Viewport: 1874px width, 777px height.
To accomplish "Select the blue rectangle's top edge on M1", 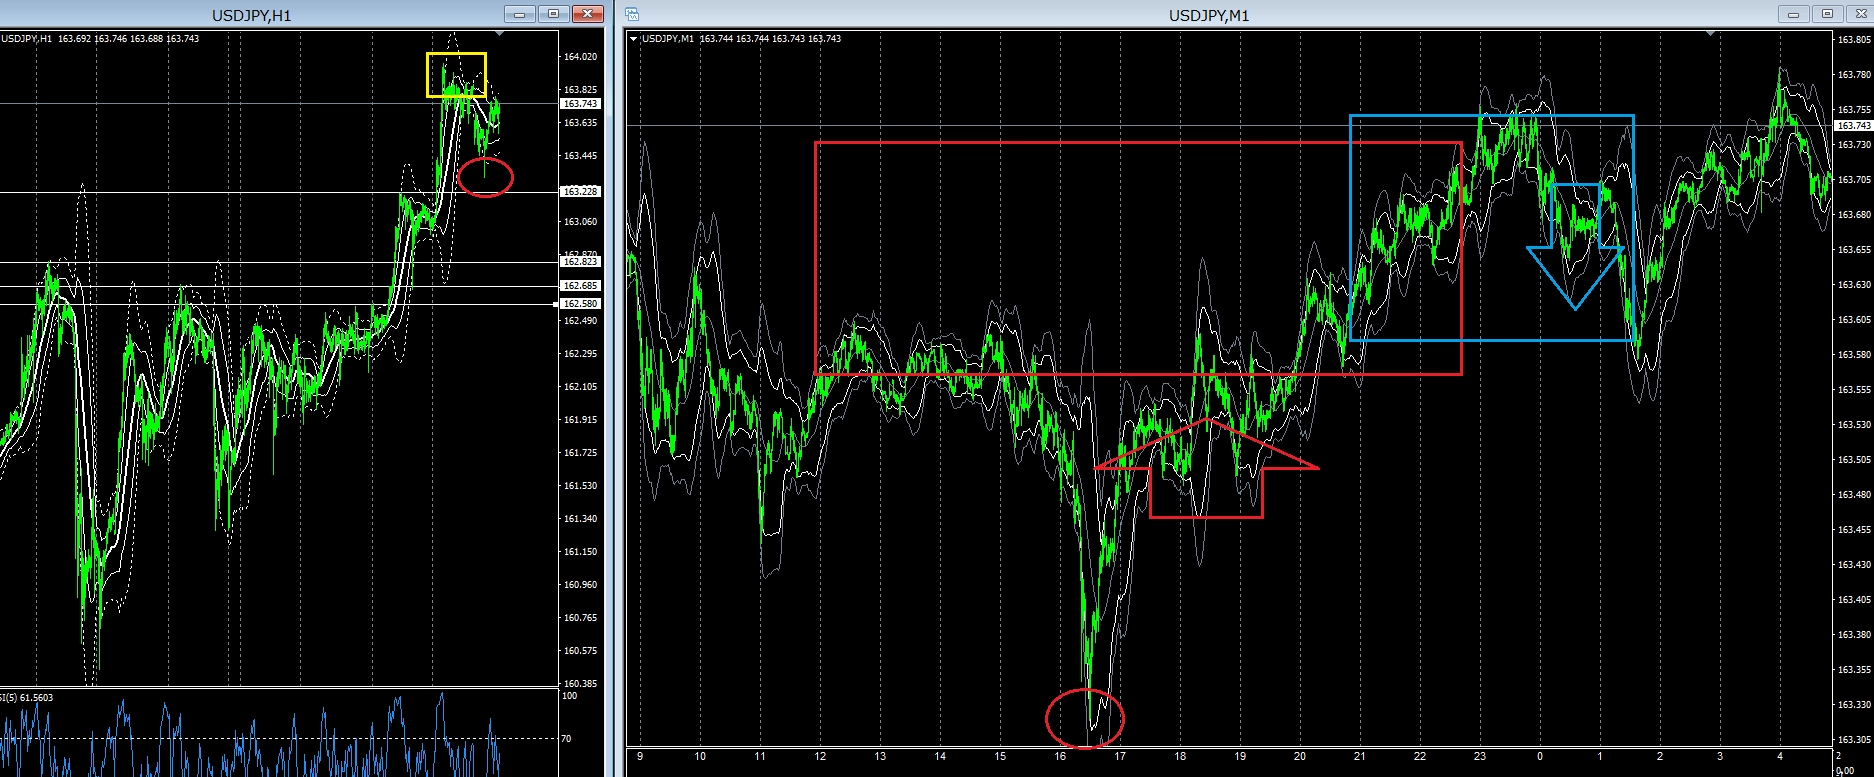I will pos(1492,116).
